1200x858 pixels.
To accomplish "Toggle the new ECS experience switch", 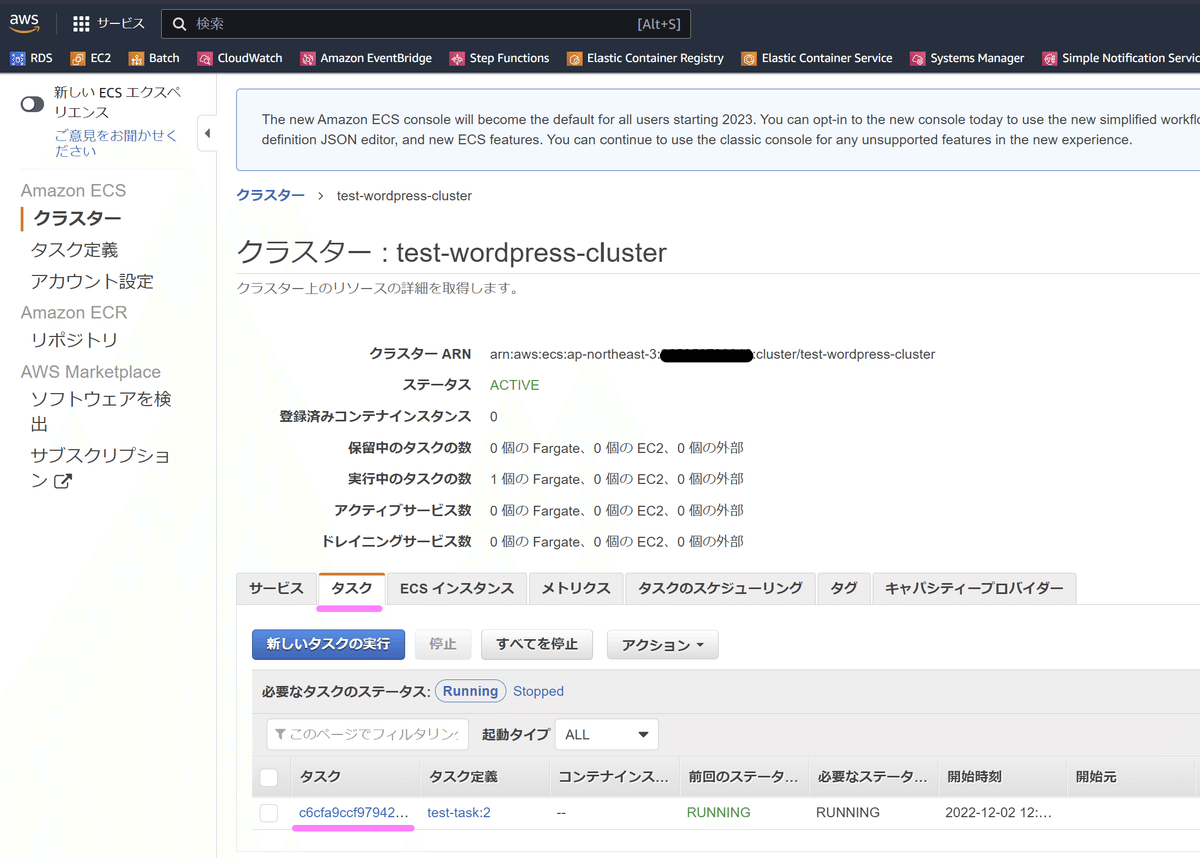I will pos(32,103).
